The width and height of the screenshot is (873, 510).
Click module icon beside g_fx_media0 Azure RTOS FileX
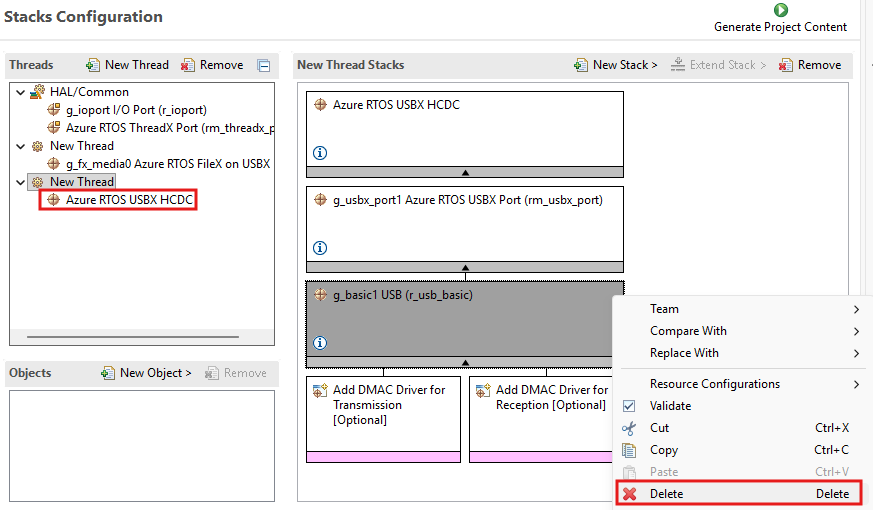point(53,164)
